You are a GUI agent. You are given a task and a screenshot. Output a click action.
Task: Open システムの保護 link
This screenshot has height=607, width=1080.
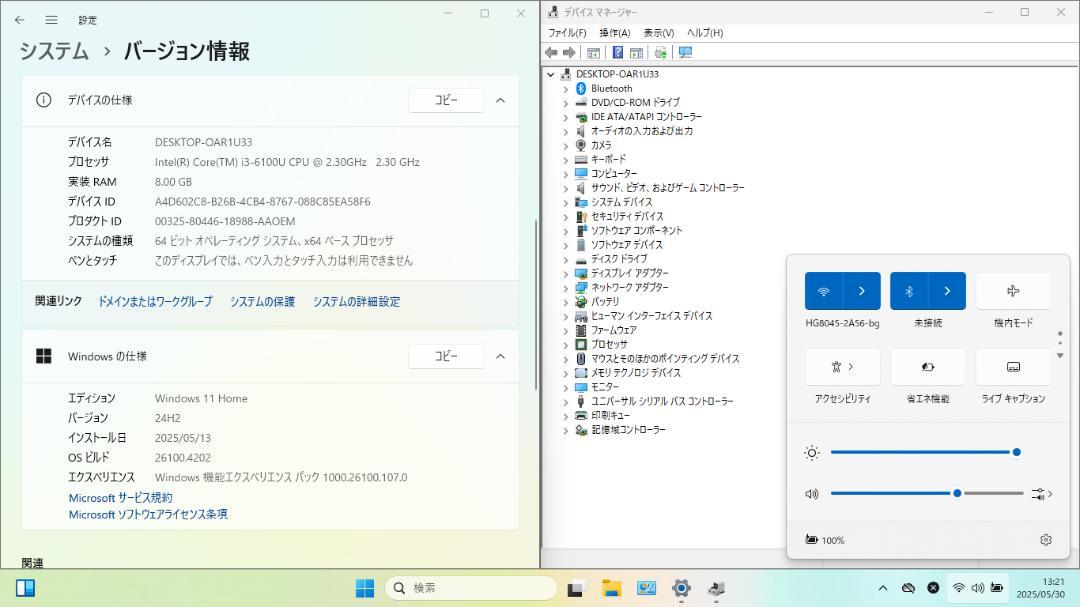pyautogui.click(x=262, y=302)
